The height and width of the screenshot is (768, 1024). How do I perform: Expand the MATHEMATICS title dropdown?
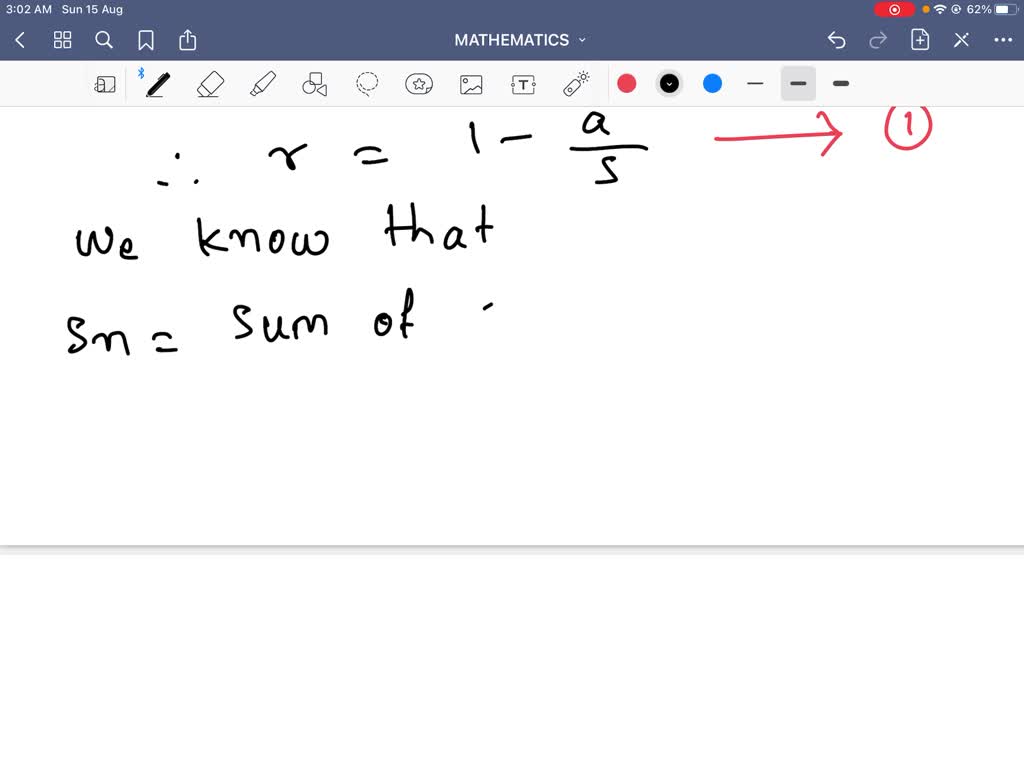(x=520, y=40)
